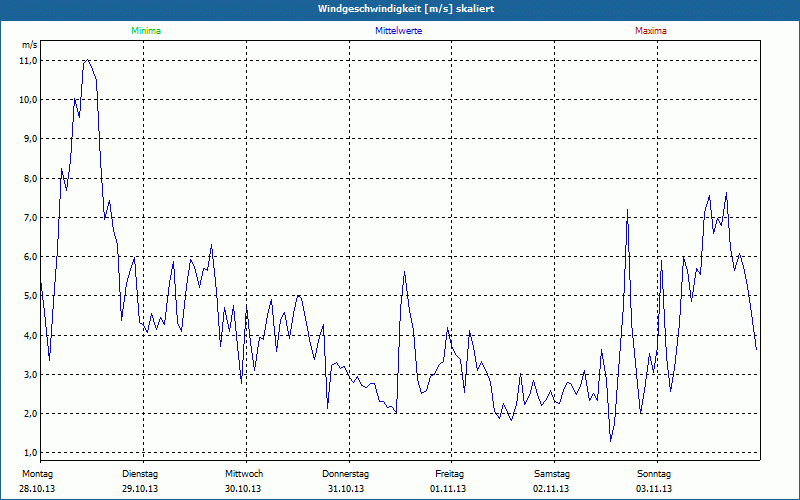Click the 11,0 y-axis value
The width and height of the screenshot is (800, 500).
29,61
